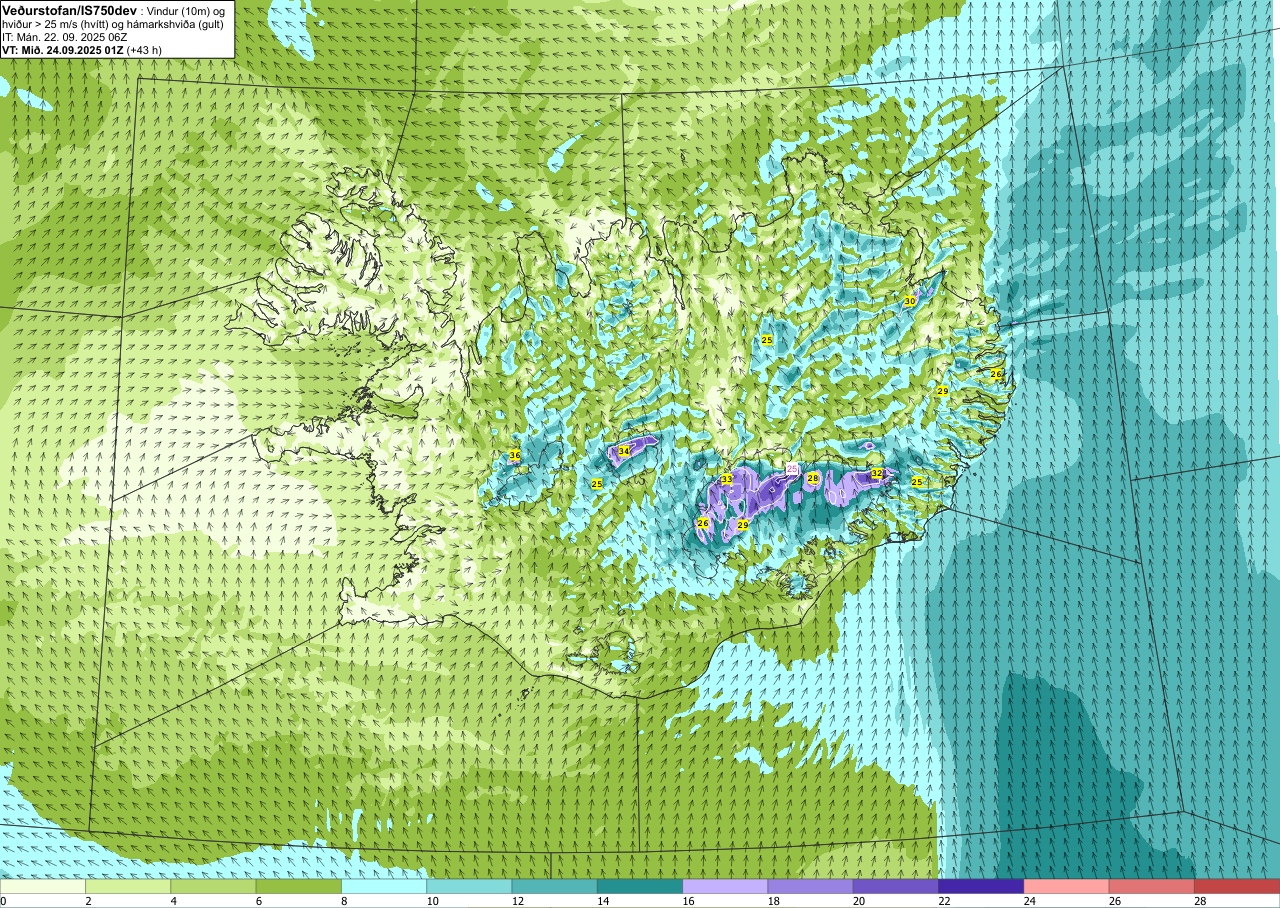Select the 24–26 m/s light pink swatch
This screenshot has width=1280, height=908.
point(1067,886)
